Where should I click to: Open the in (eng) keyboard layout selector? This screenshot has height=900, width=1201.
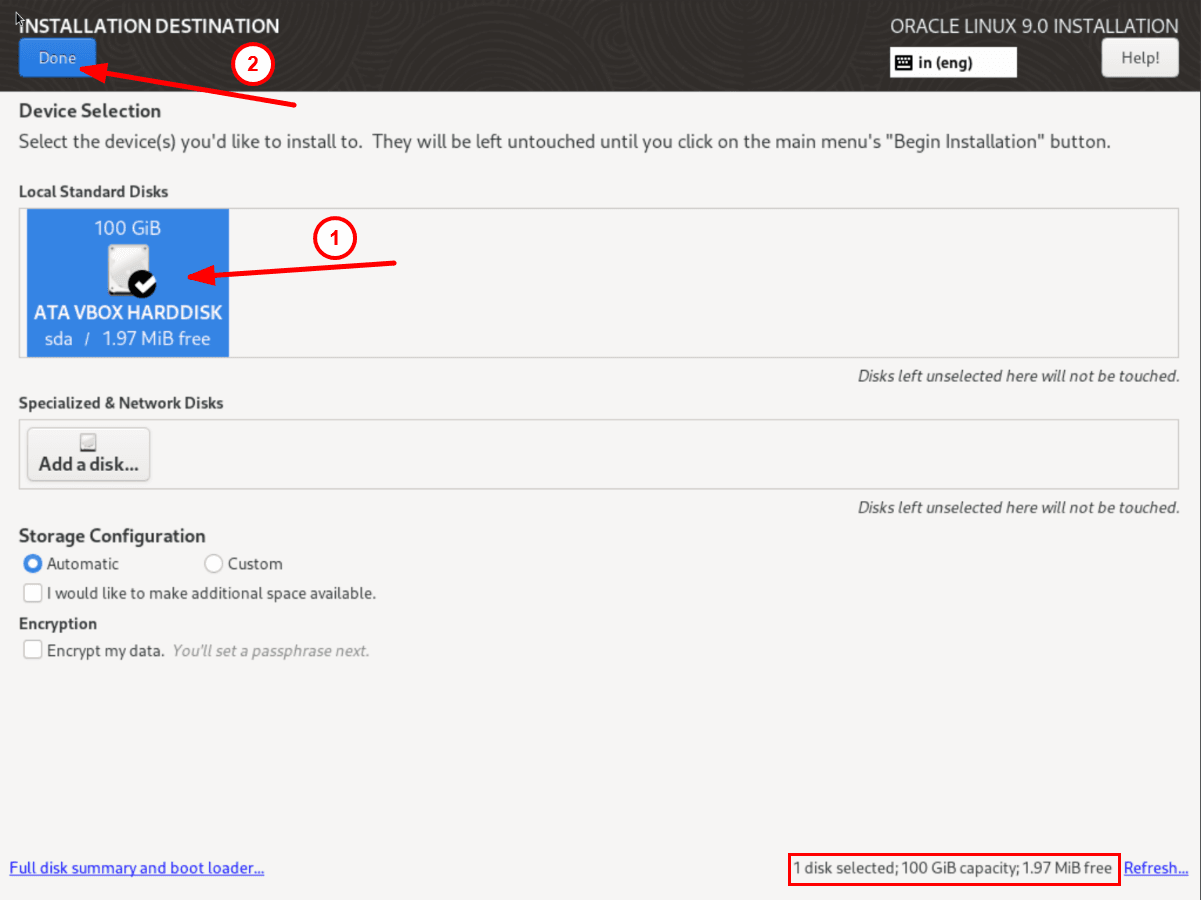(953, 62)
